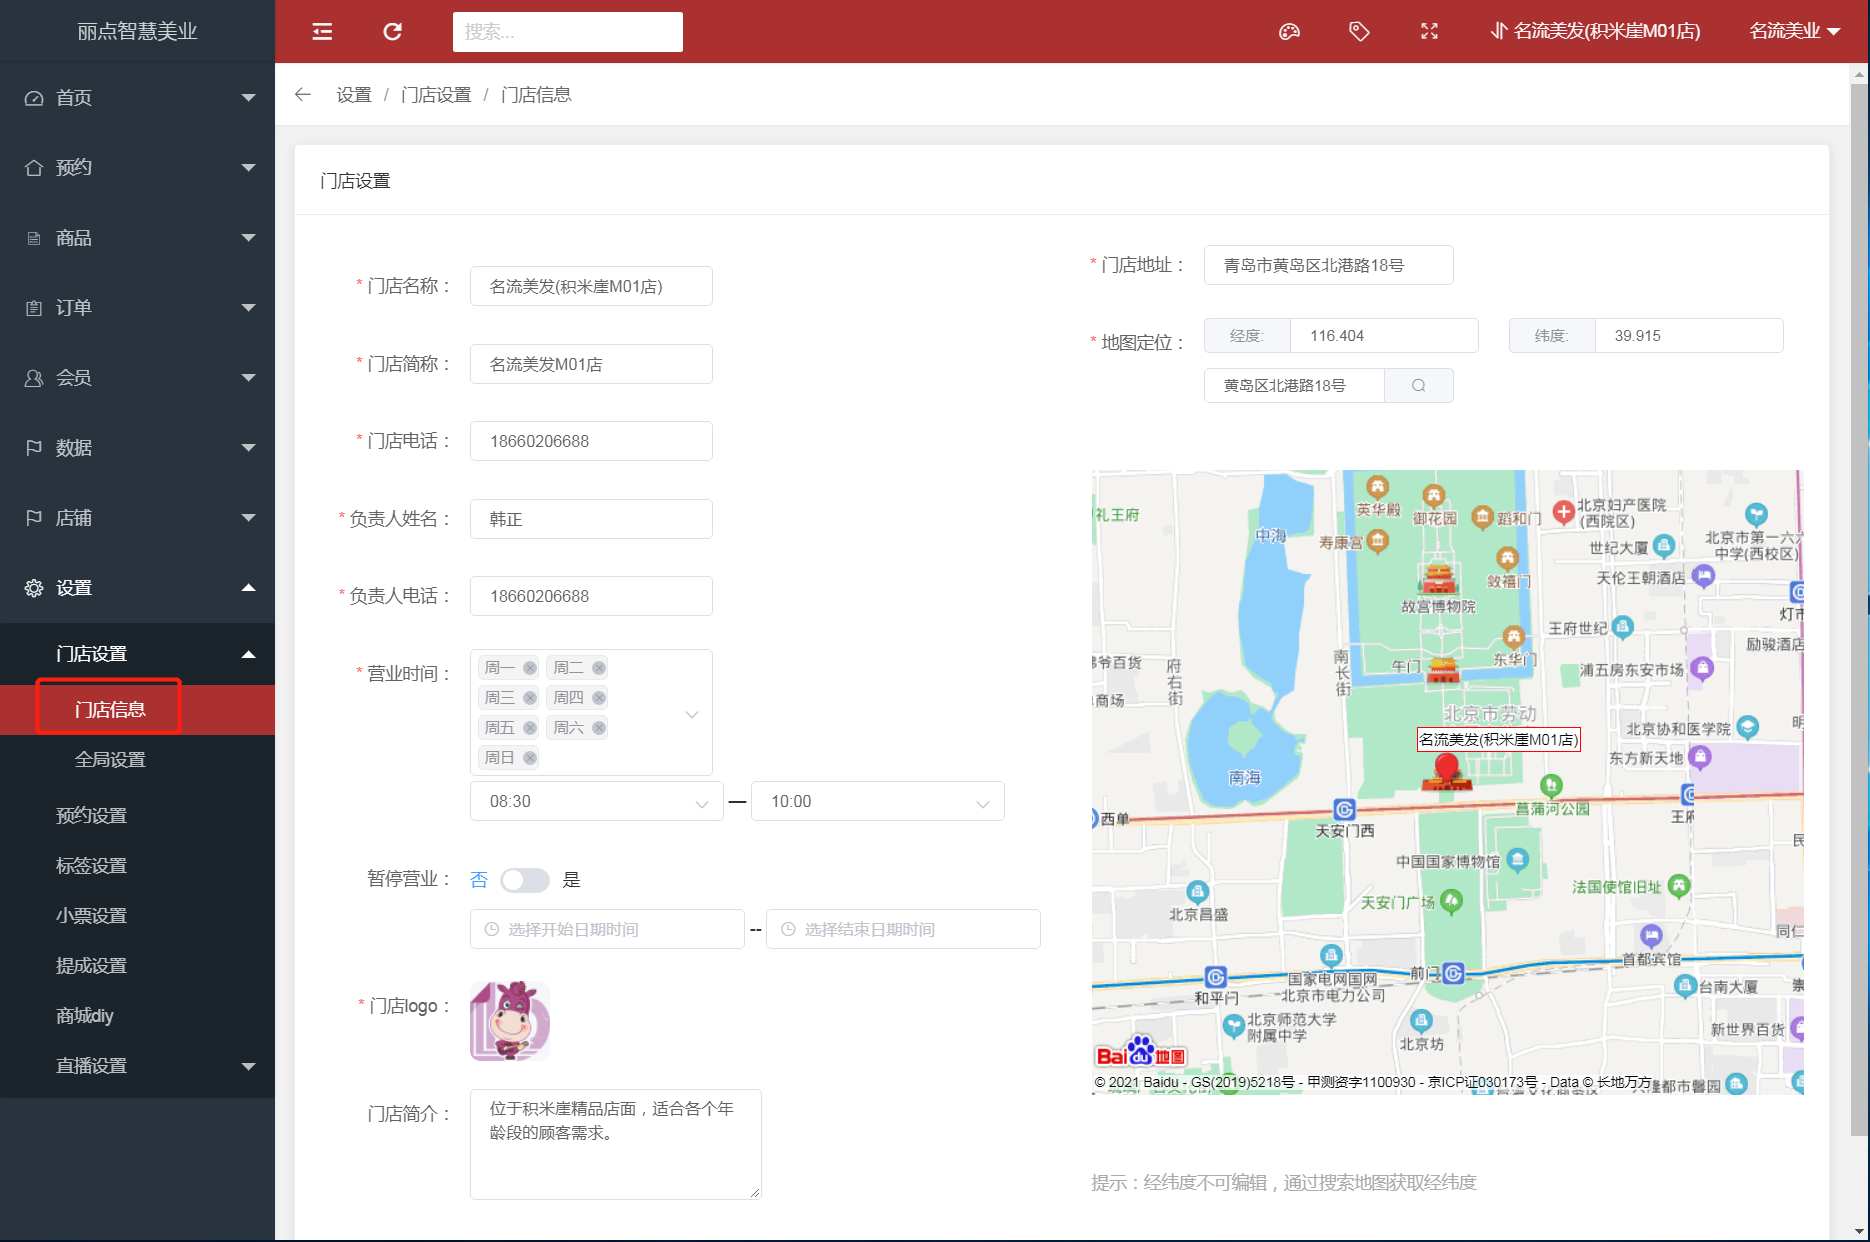
Task: Click the refresh icon in the top bar
Action: [393, 32]
